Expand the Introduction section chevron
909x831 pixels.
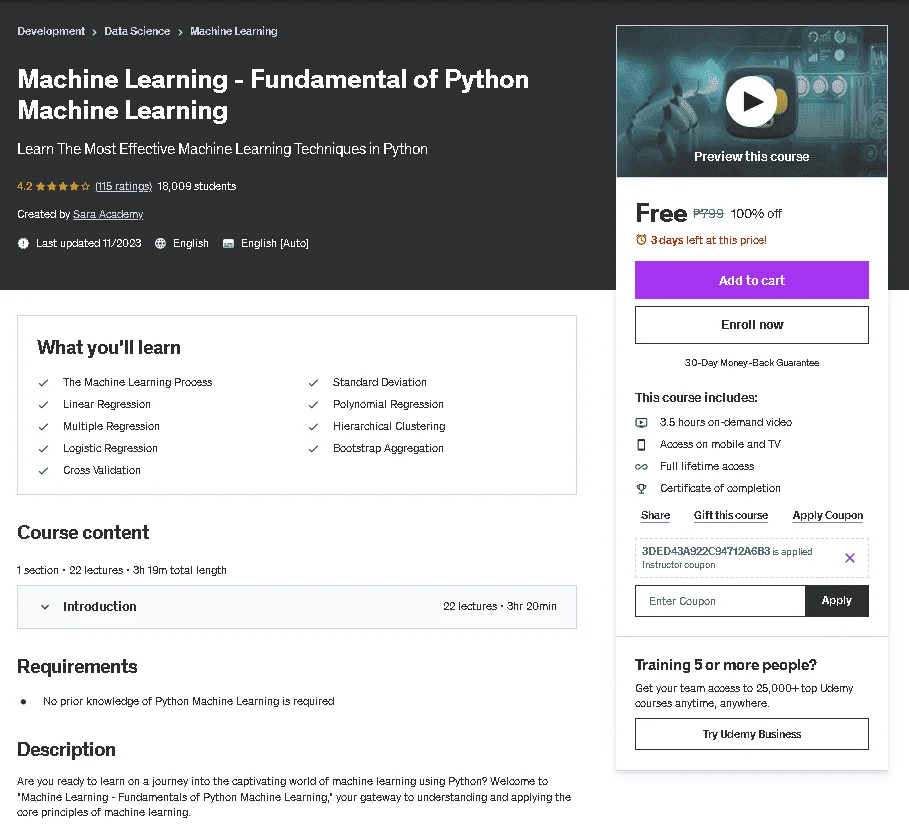pyautogui.click(x=45, y=607)
